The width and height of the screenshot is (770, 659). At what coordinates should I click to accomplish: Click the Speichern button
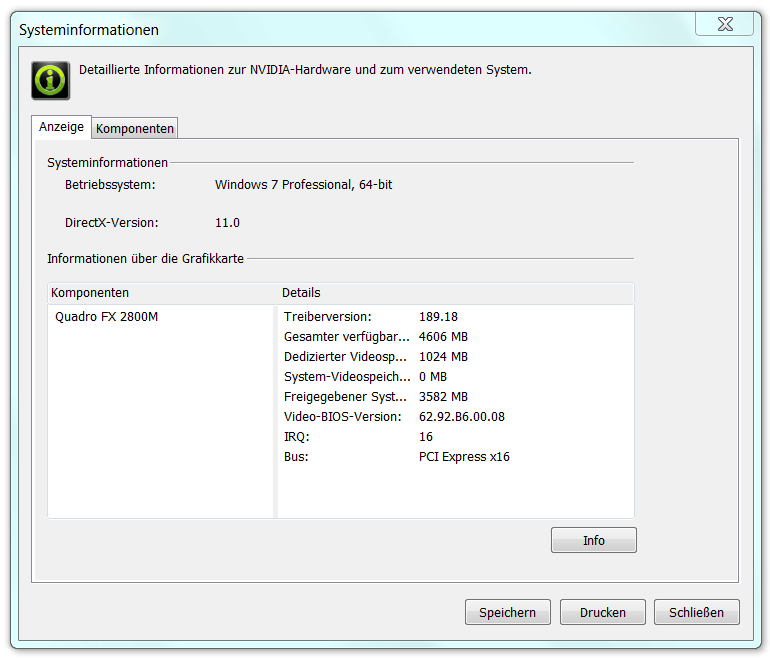point(508,612)
